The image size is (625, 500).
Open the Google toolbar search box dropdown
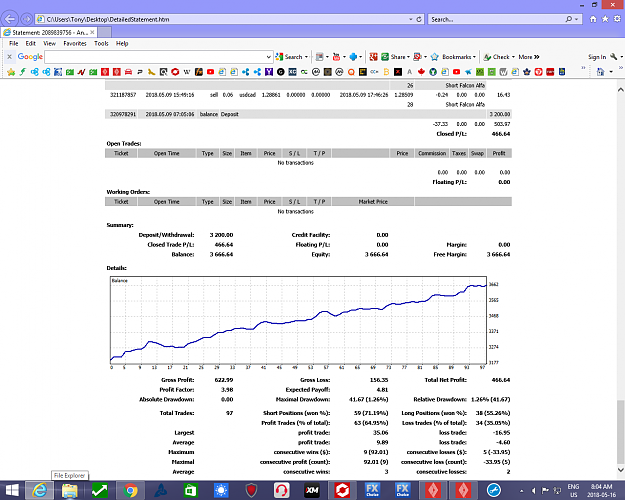(x=269, y=57)
